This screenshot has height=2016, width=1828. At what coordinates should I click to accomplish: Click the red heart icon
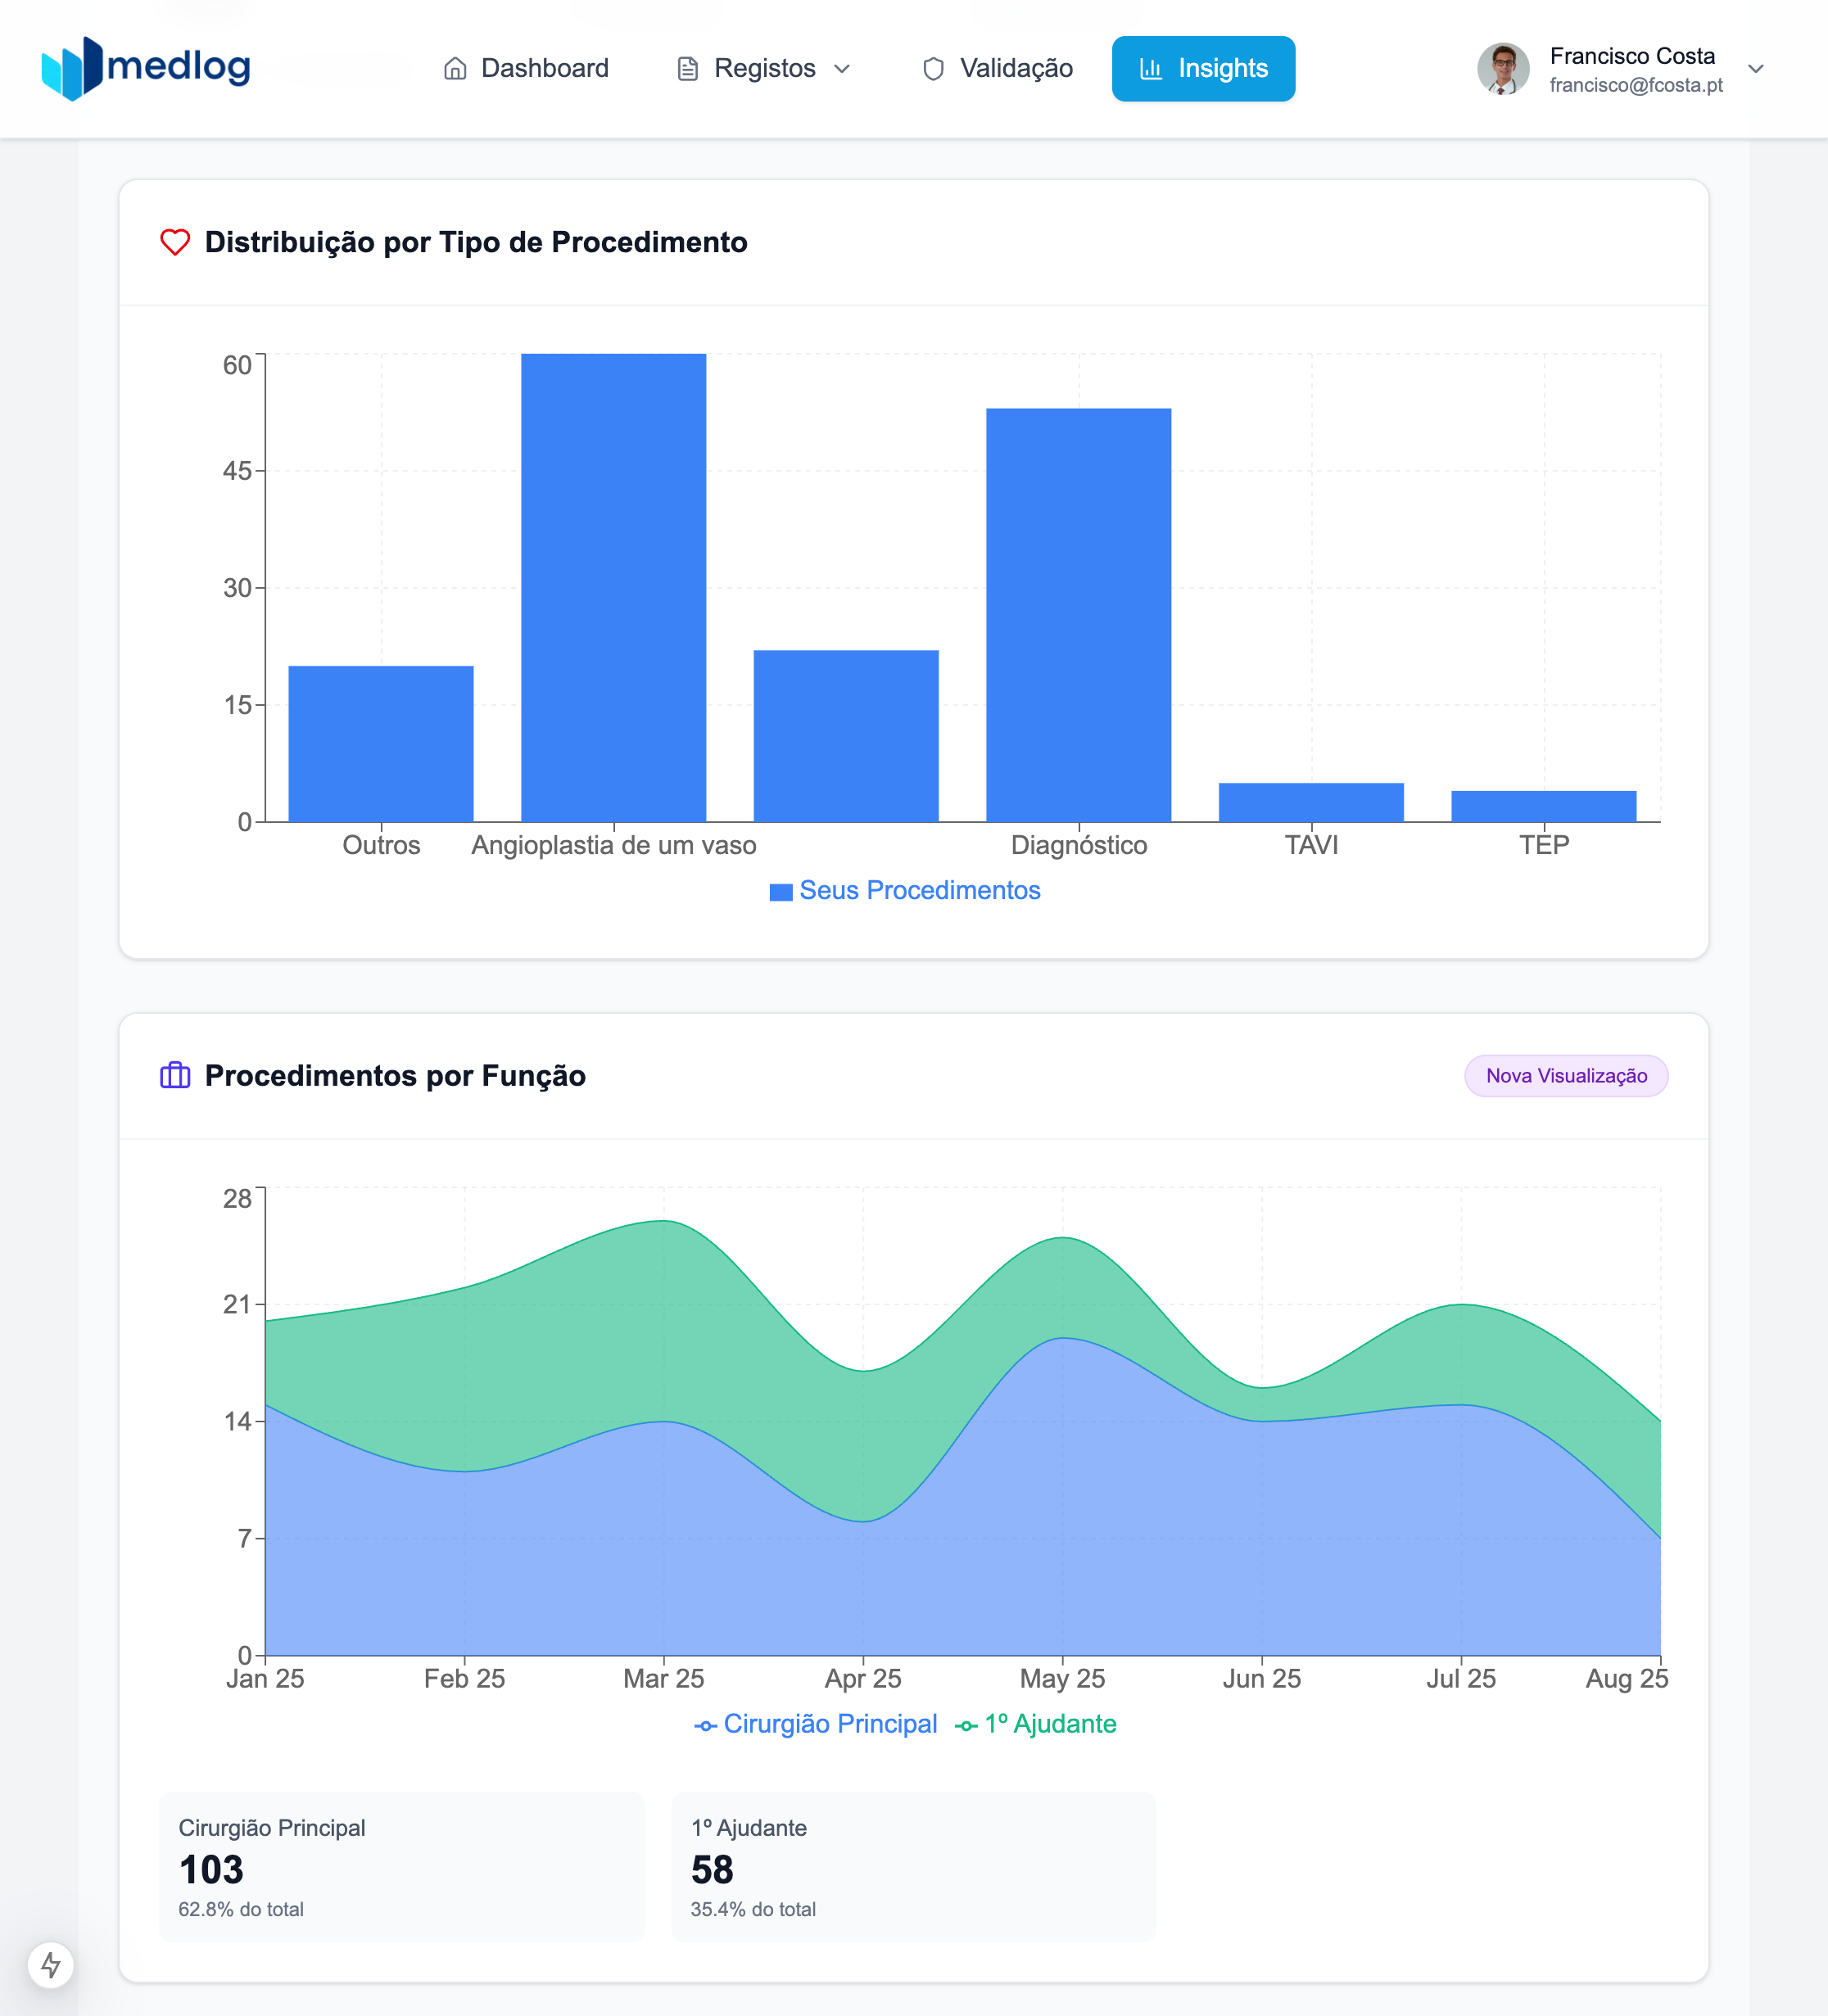click(175, 242)
